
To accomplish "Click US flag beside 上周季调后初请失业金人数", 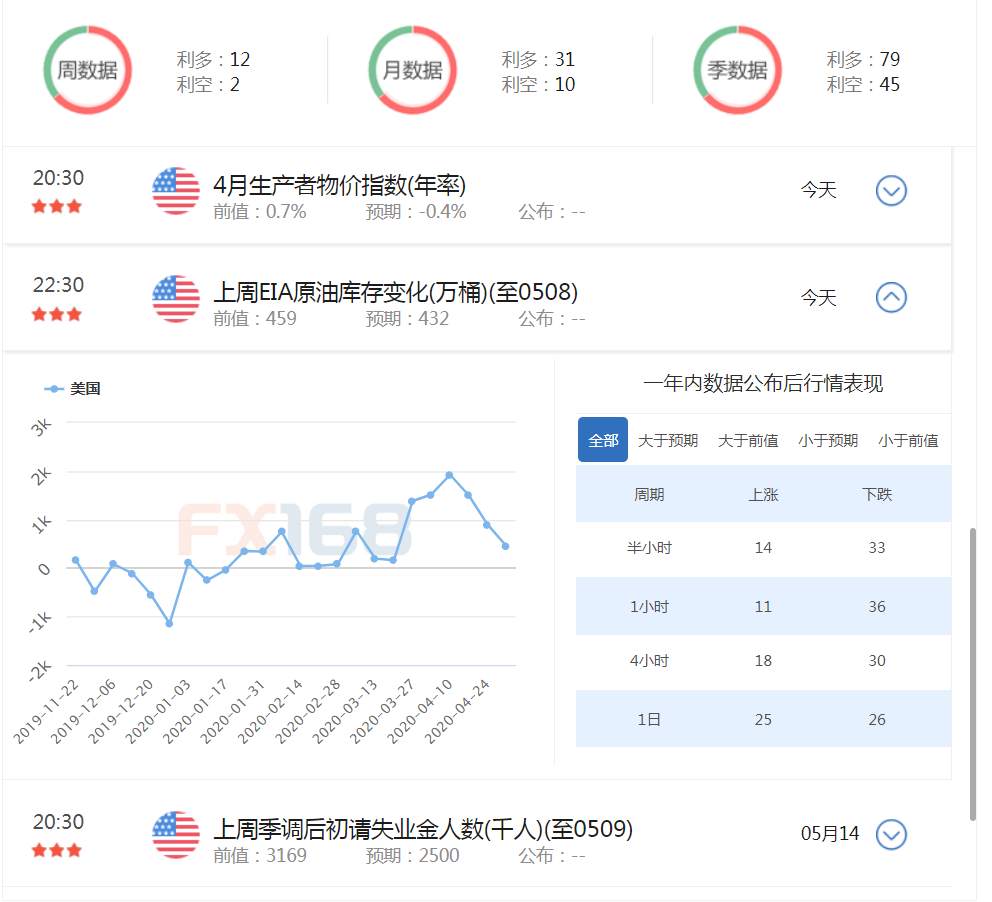I will coord(176,835).
